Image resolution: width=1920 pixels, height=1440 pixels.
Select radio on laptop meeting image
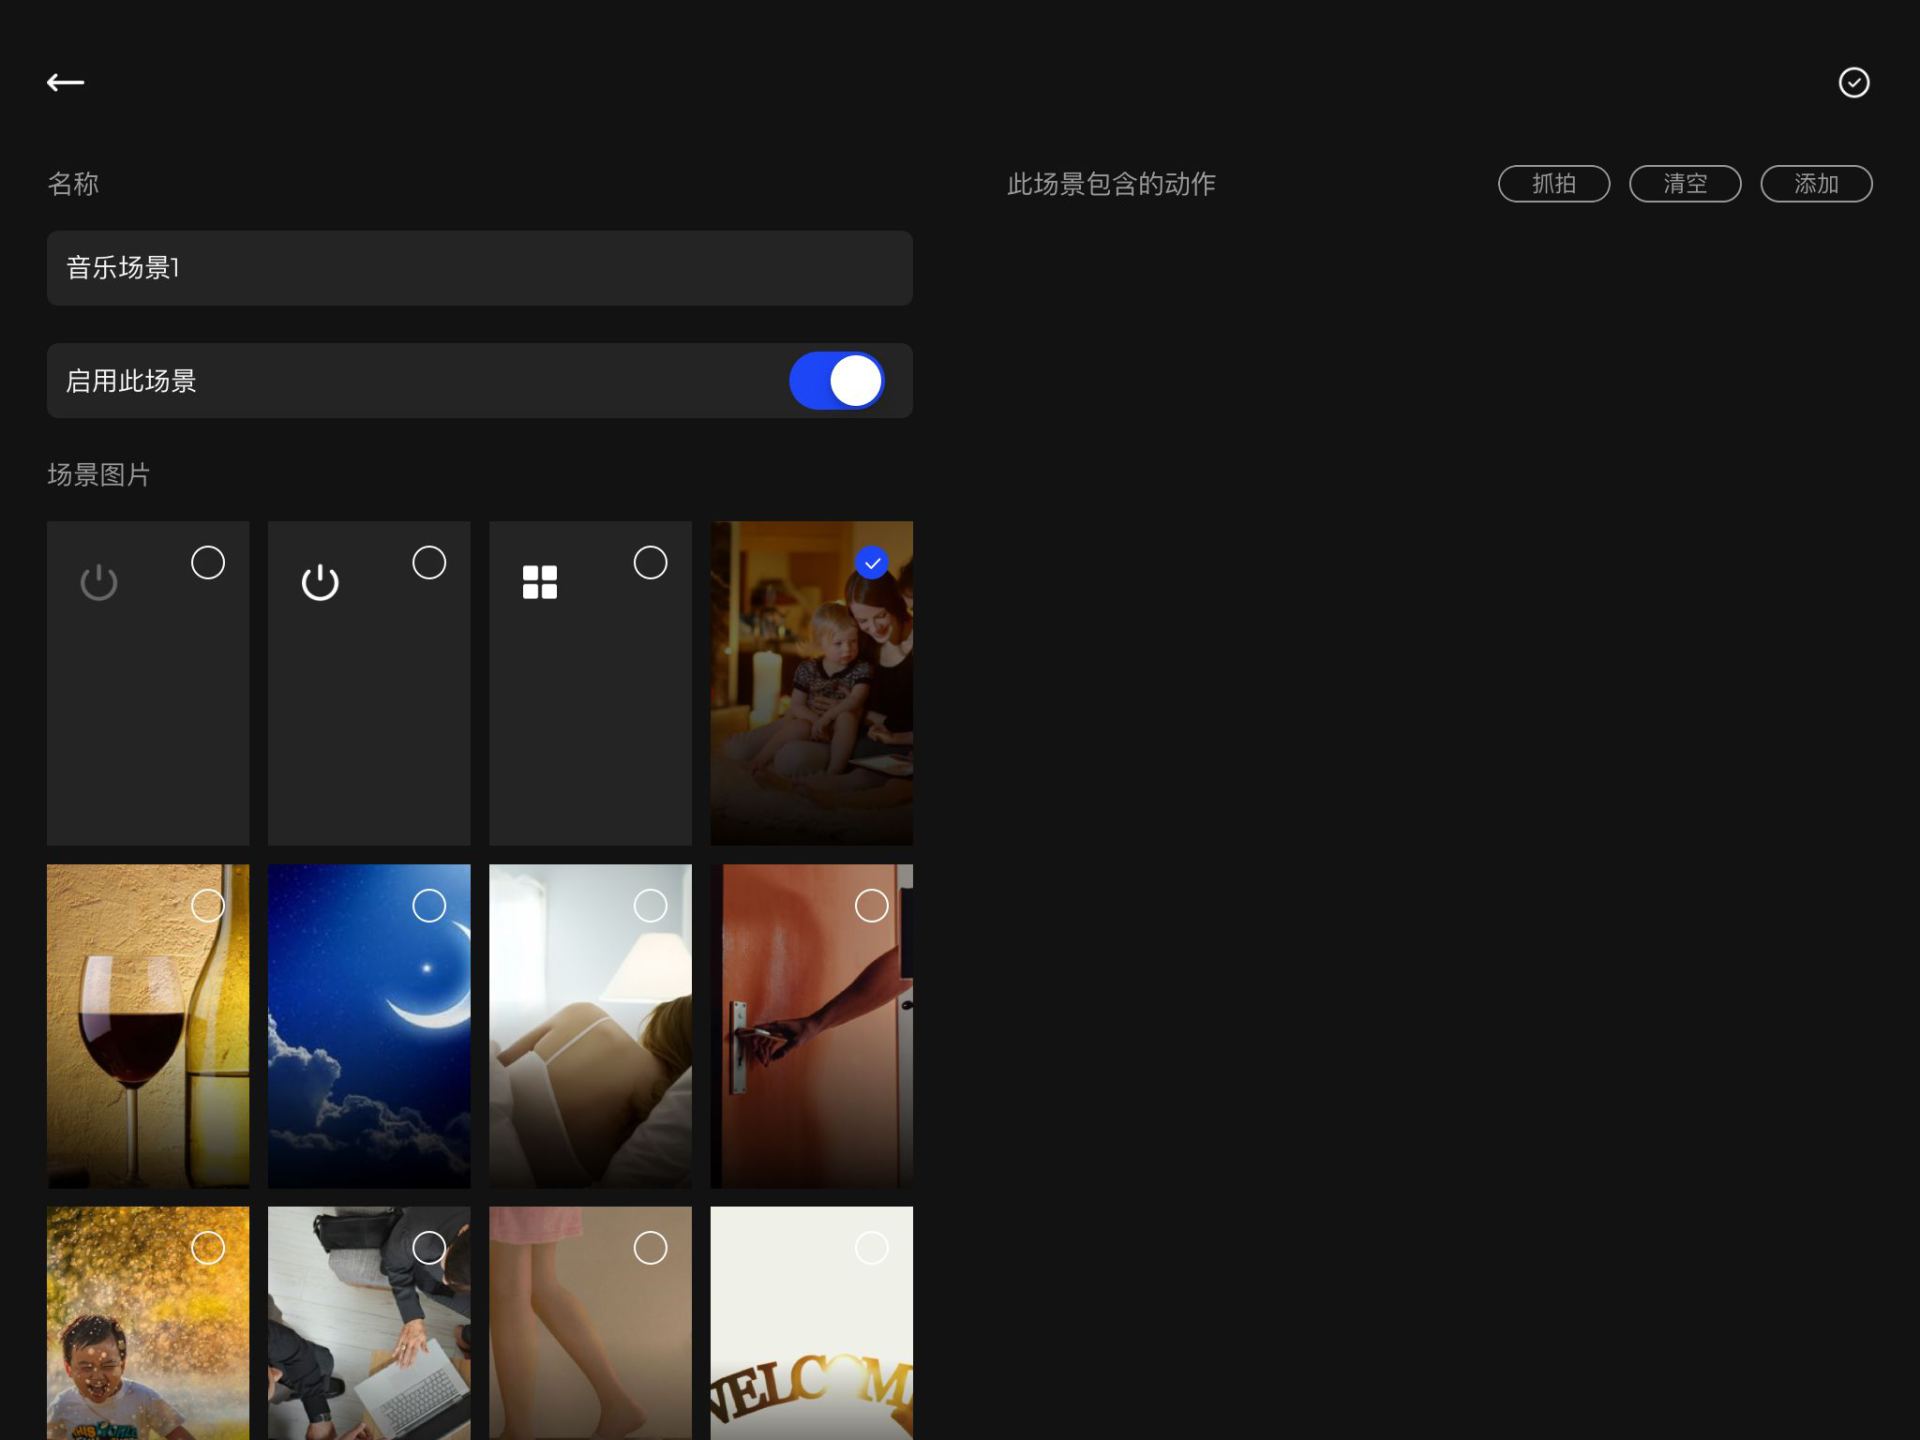[x=429, y=1248]
